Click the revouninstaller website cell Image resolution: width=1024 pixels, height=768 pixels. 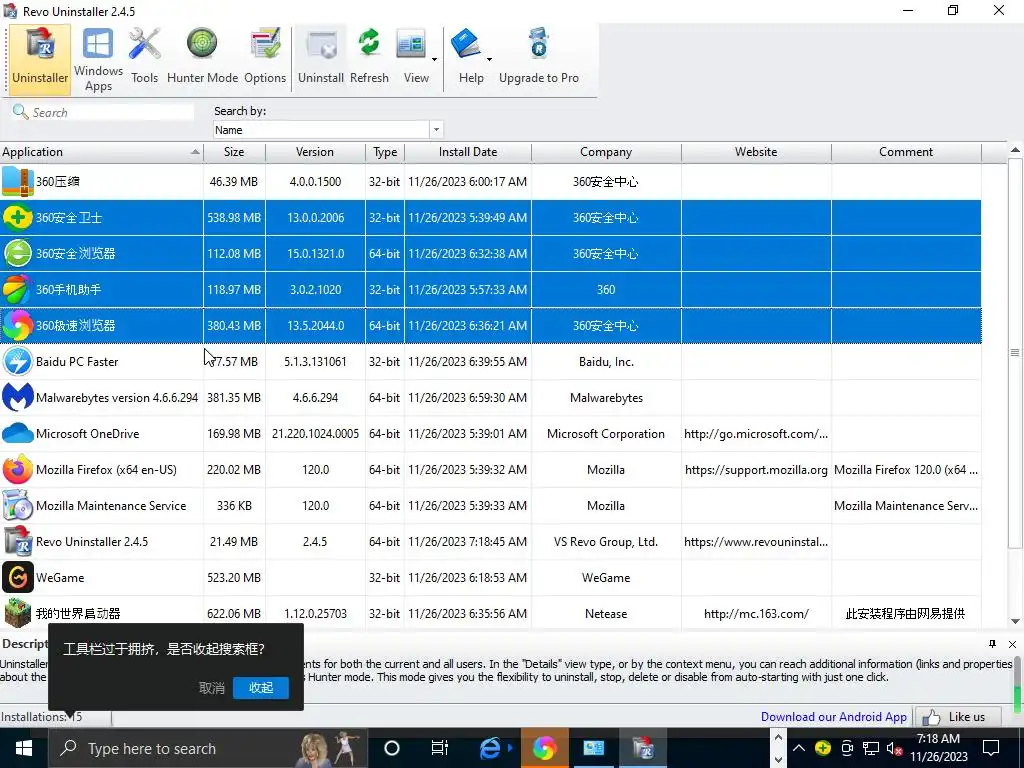pos(756,541)
